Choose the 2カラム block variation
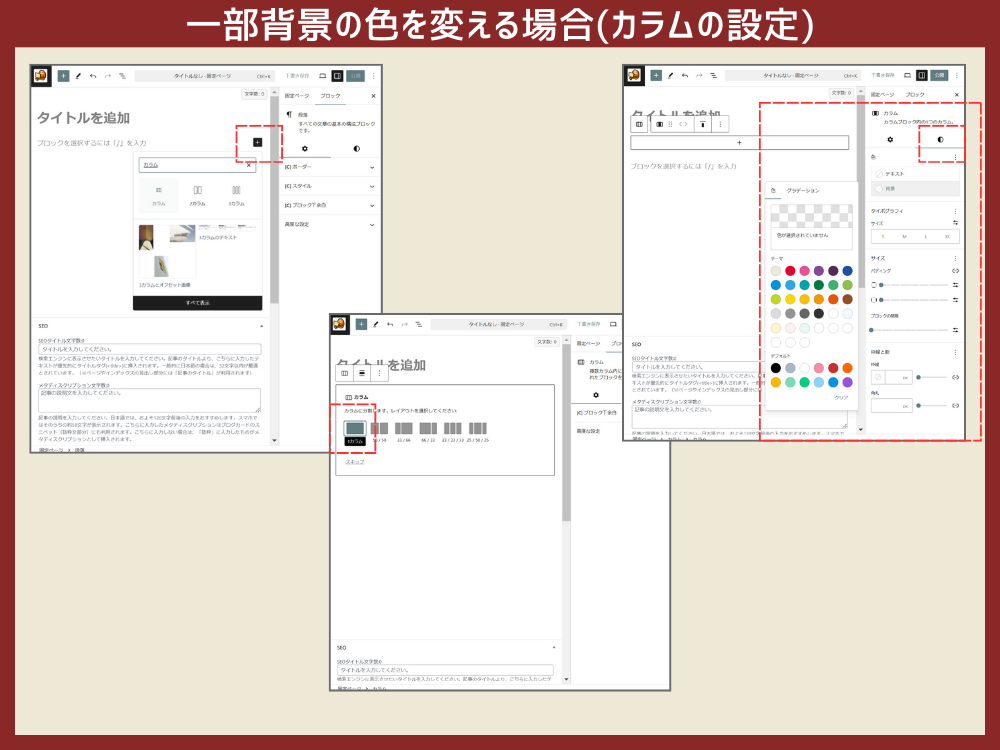This screenshot has width=1000, height=750. click(x=198, y=195)
